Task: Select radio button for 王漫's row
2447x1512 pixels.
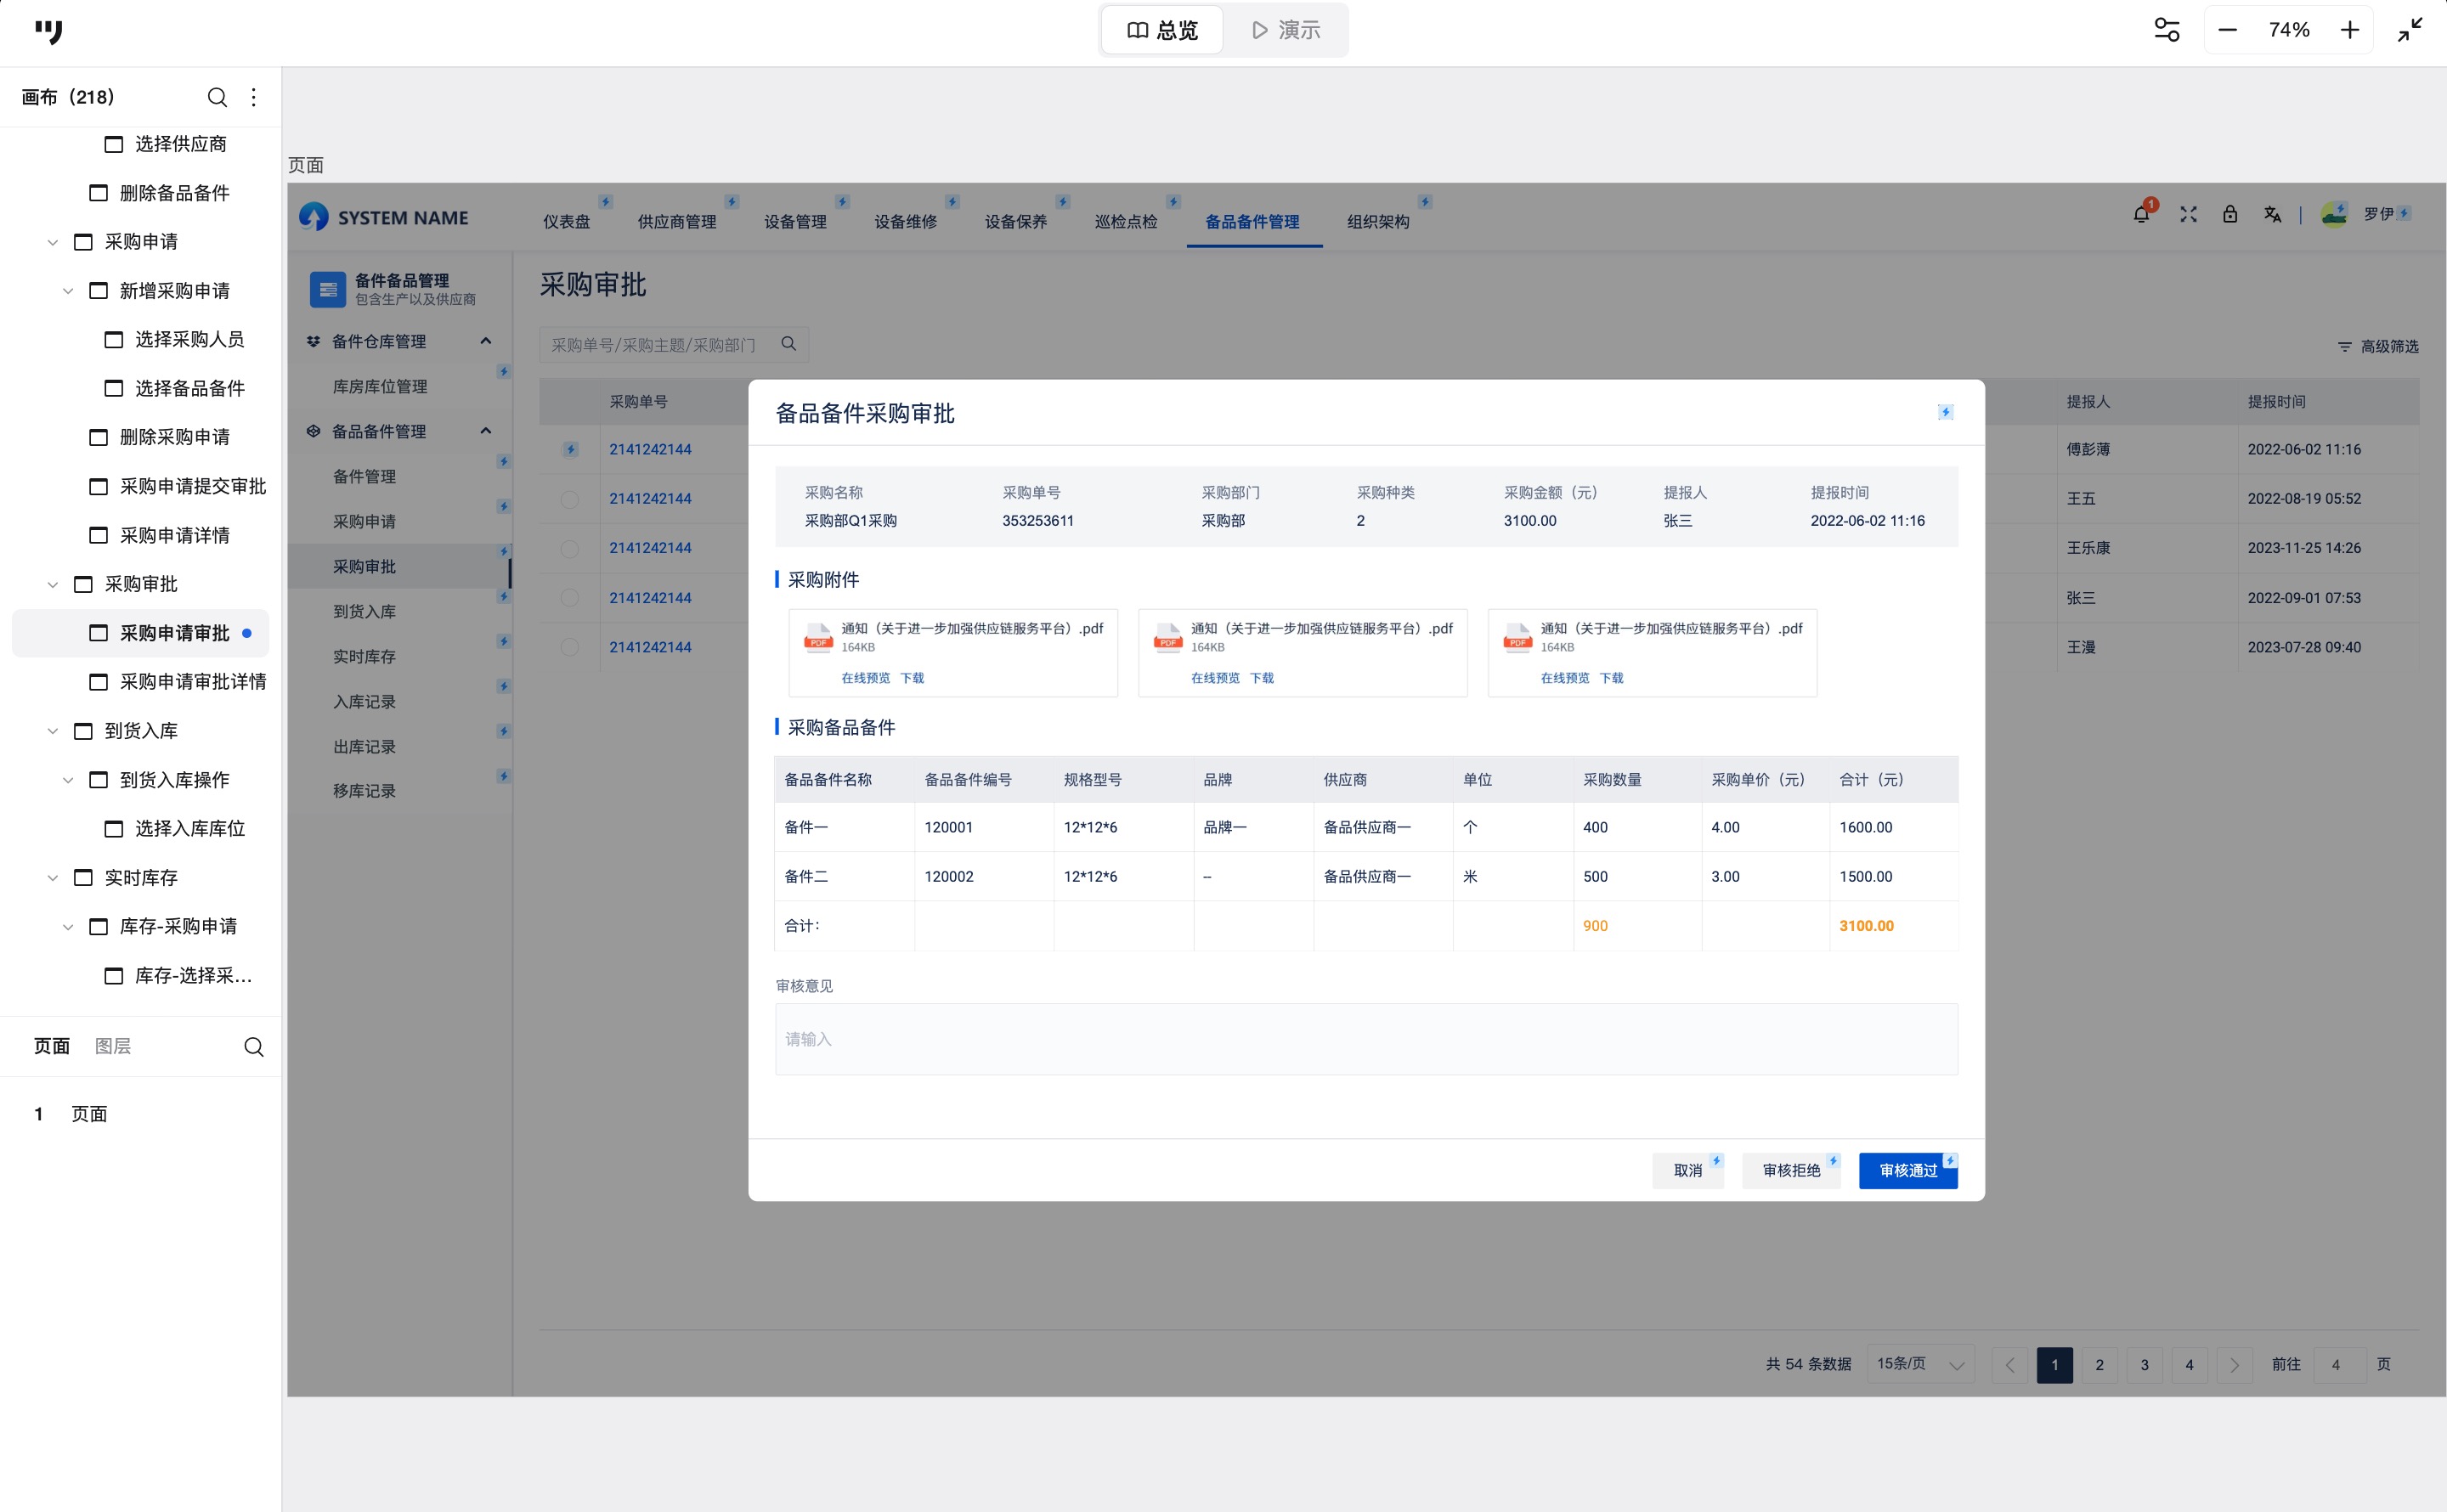Action: 570,647
